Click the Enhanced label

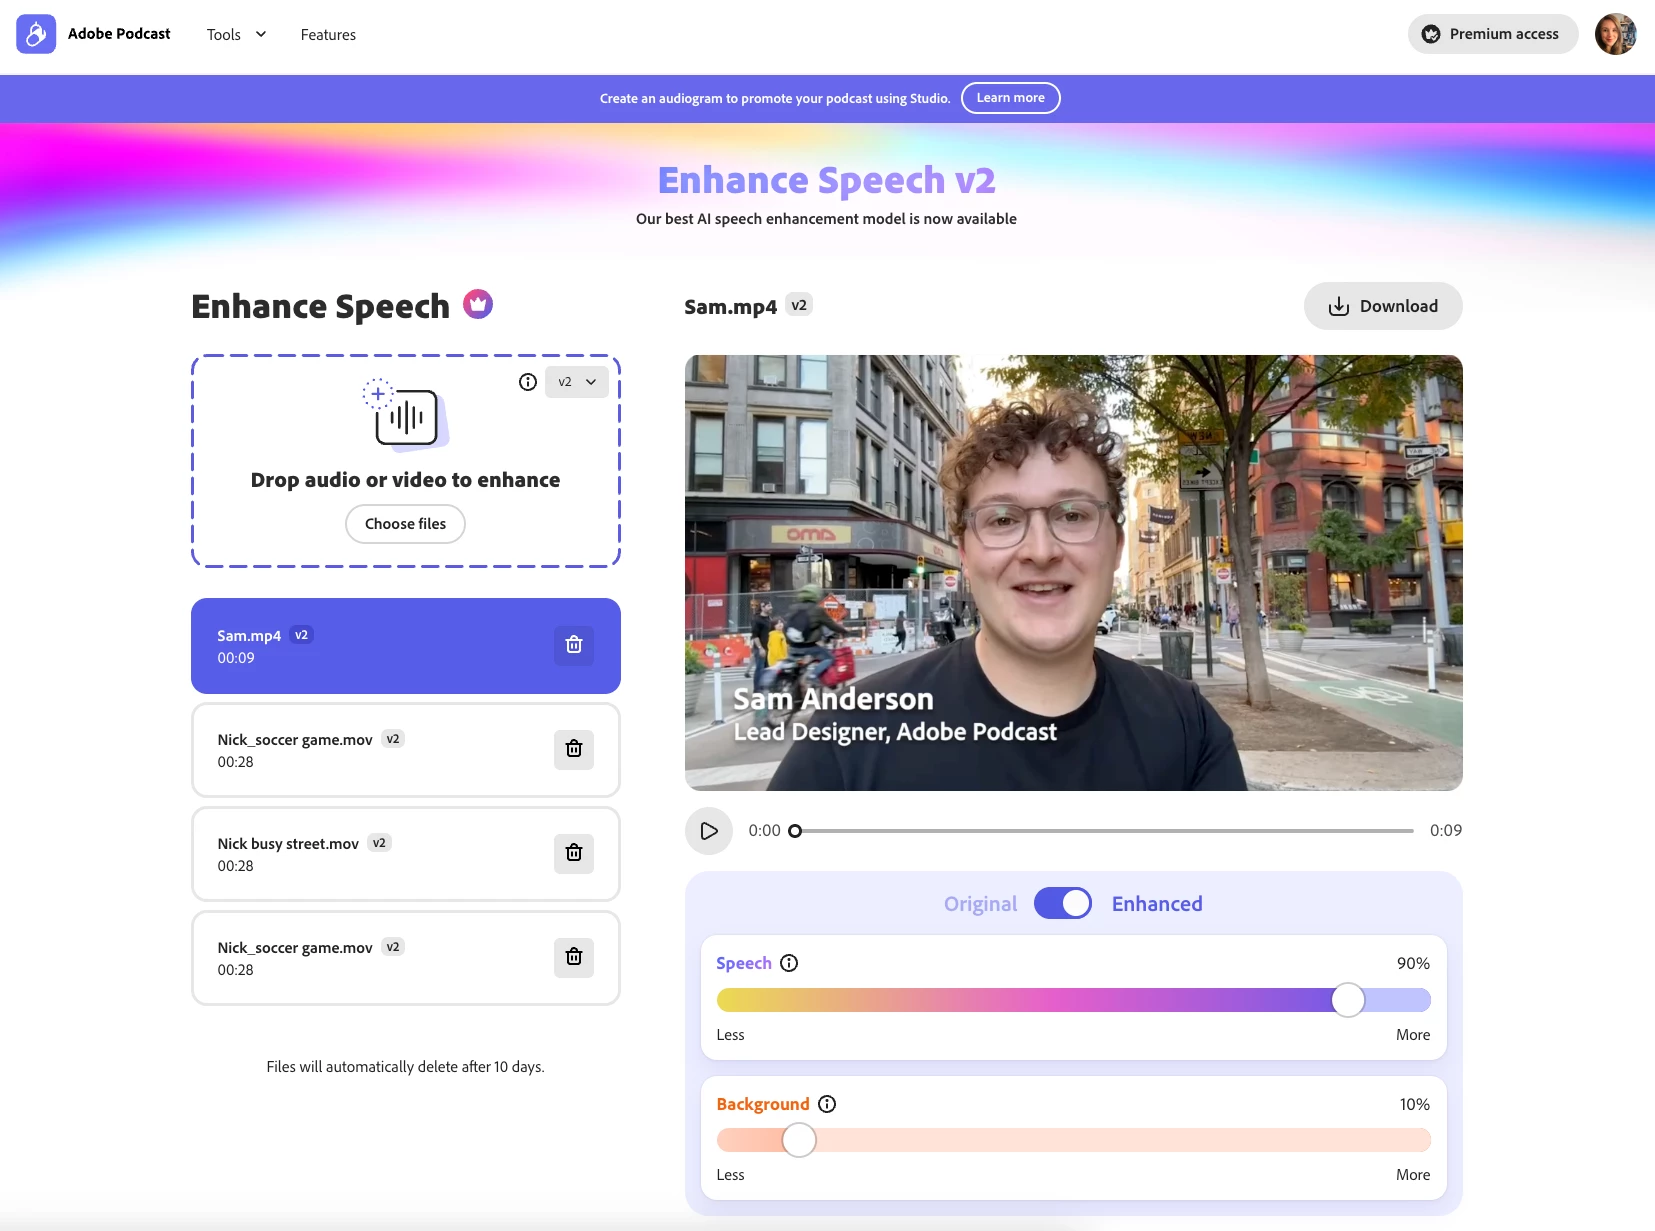coord(1157,904)
